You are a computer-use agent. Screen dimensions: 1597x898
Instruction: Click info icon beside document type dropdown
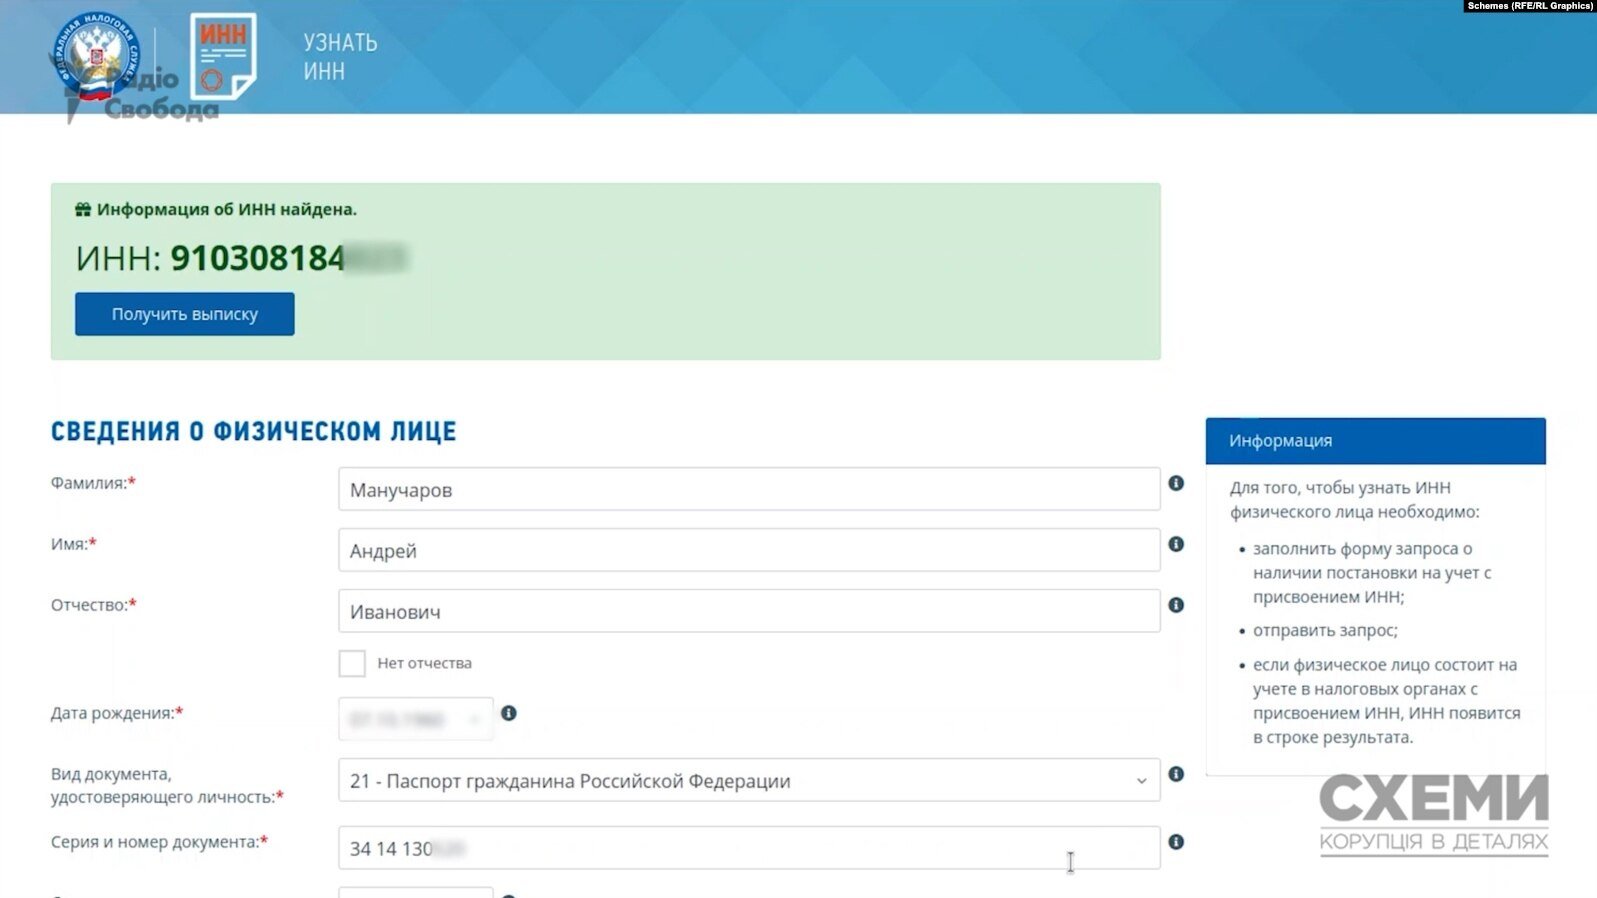pyautogui.click(x=1176, y=774)
